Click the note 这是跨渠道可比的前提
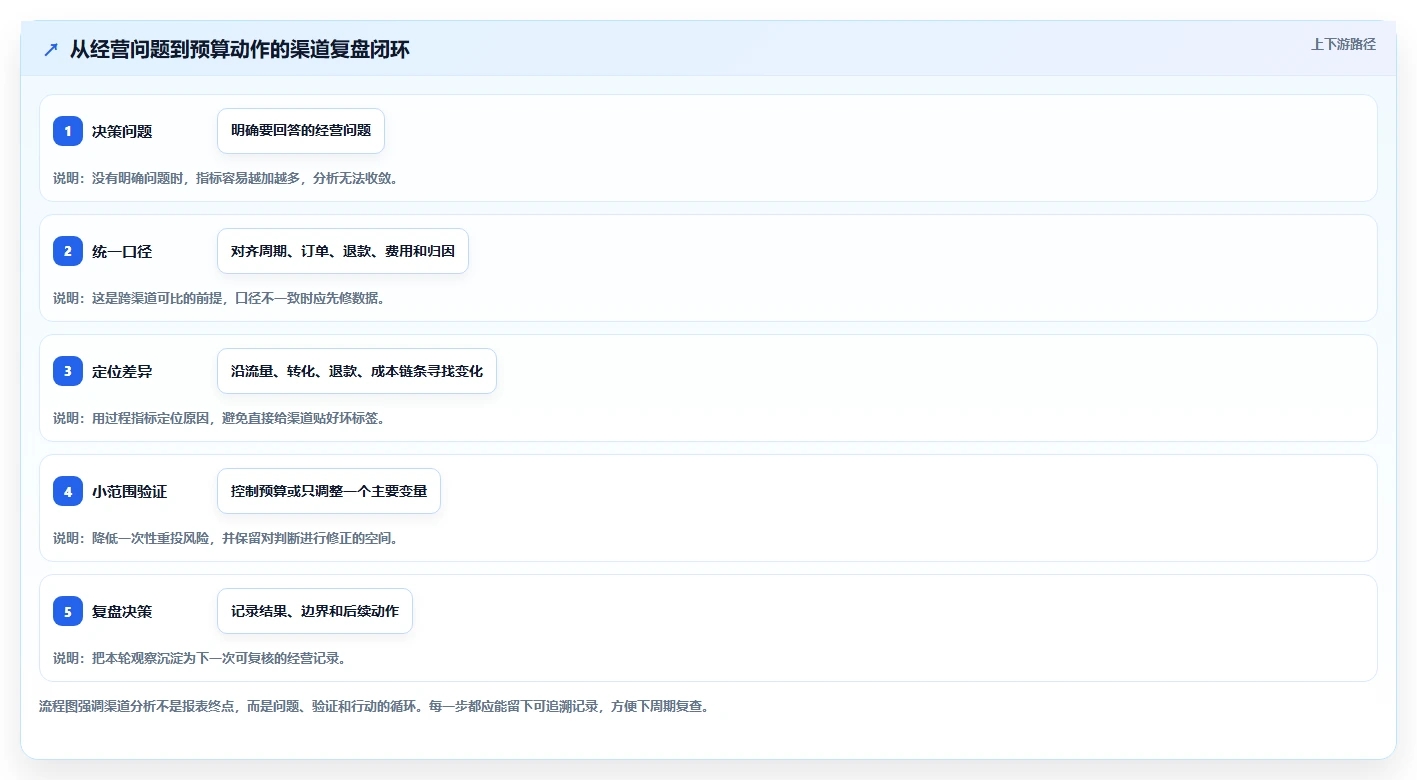 (x=218, y=298)
